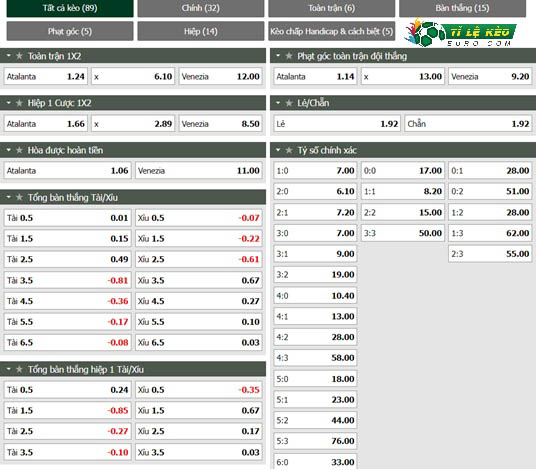The image size is (536, 470).
Task: Select Tài 2.5 at 0.49 full match
Action: 67,259
